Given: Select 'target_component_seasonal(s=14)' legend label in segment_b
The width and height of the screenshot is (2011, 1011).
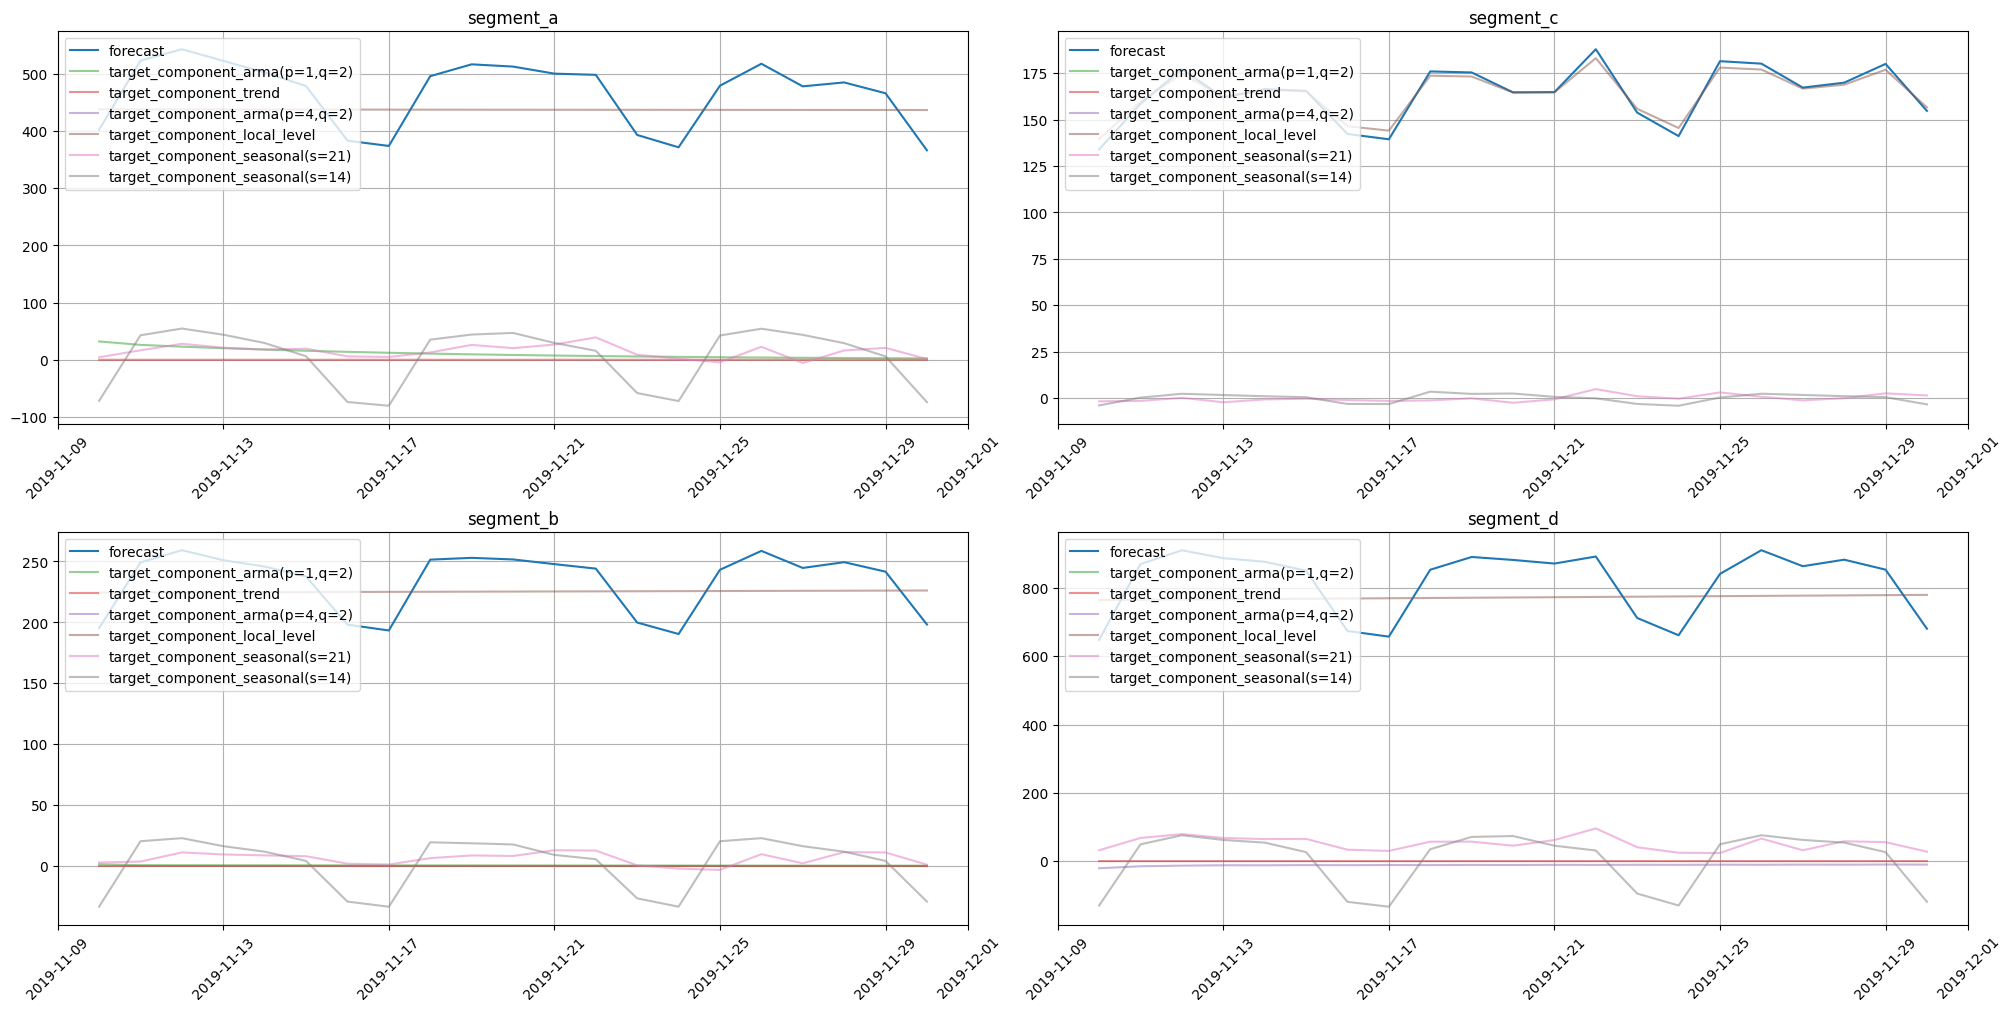Looking at the screenshot, I should click(x=230, y=678).
